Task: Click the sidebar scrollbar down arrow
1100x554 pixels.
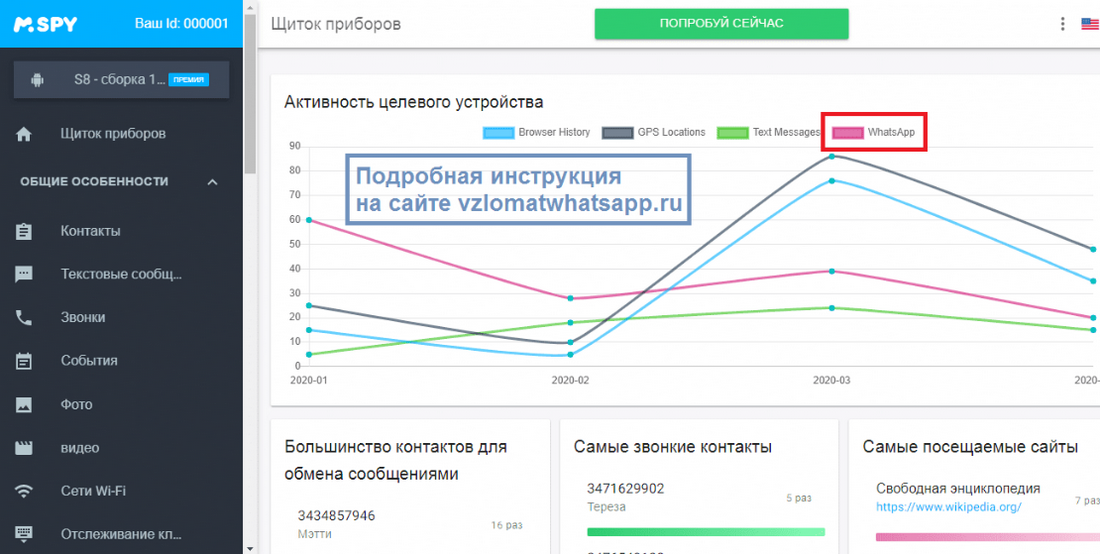Action: [250, 548]
